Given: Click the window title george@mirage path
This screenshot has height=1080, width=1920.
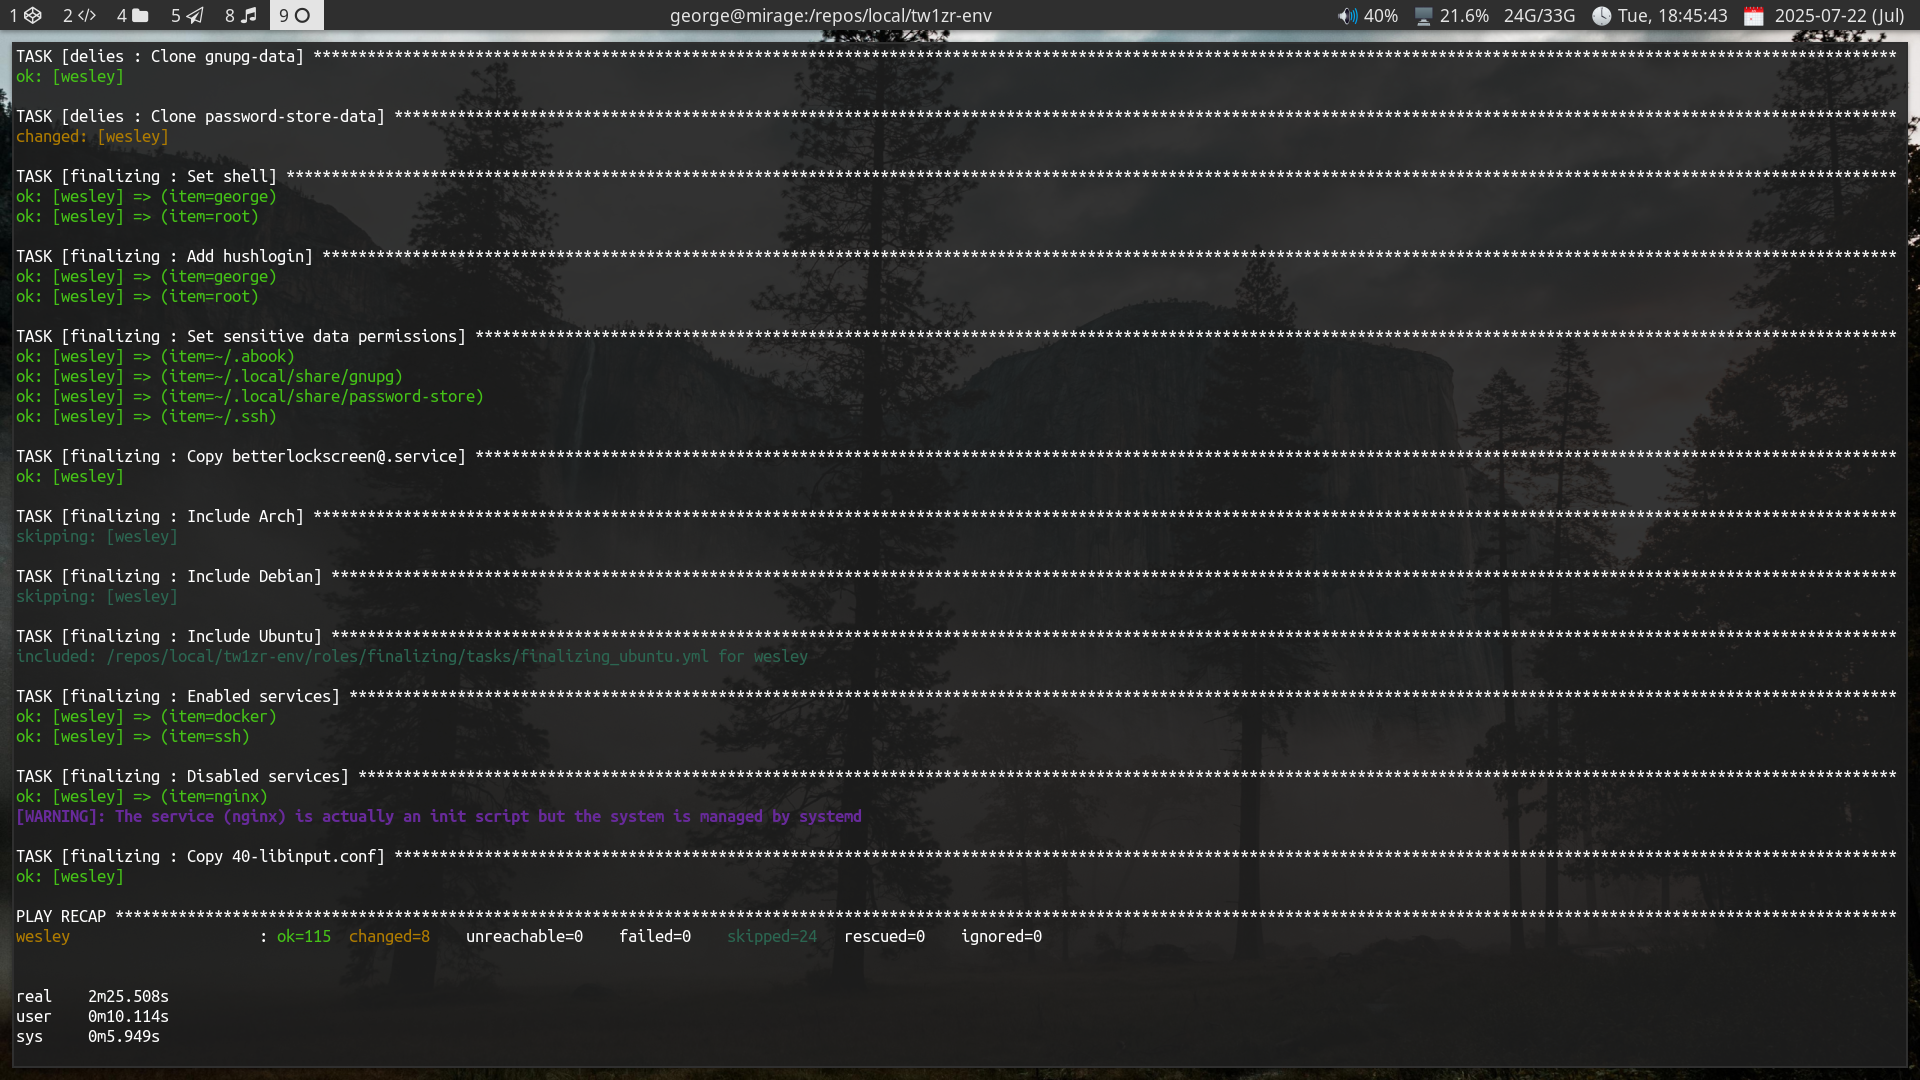Looking at the screenshot, I should 830,16.
